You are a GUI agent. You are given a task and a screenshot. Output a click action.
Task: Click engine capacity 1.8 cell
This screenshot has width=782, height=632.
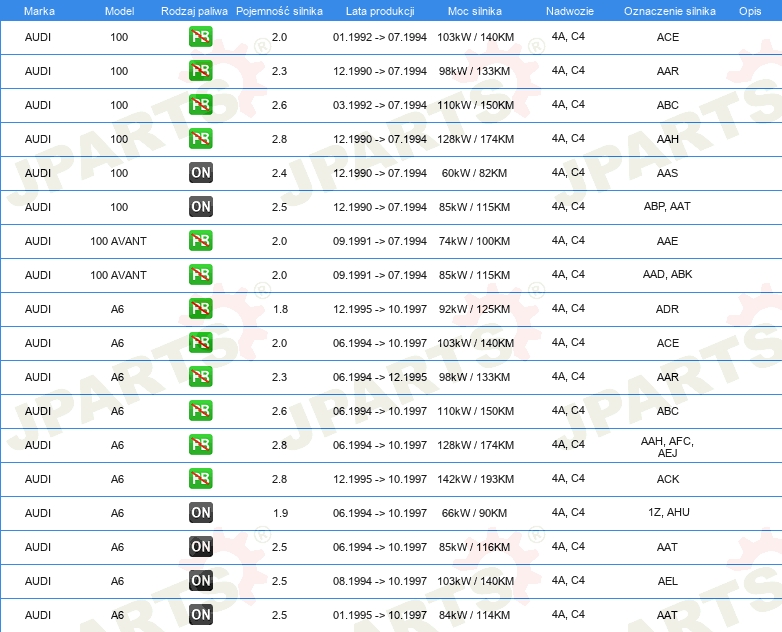(x=280, y=309)
